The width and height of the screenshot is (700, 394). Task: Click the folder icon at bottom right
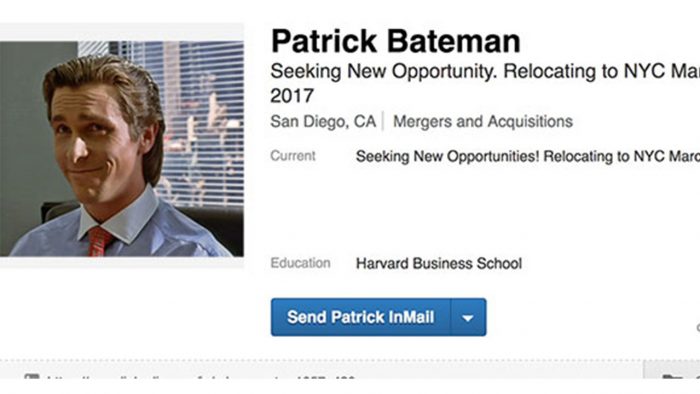672,377
